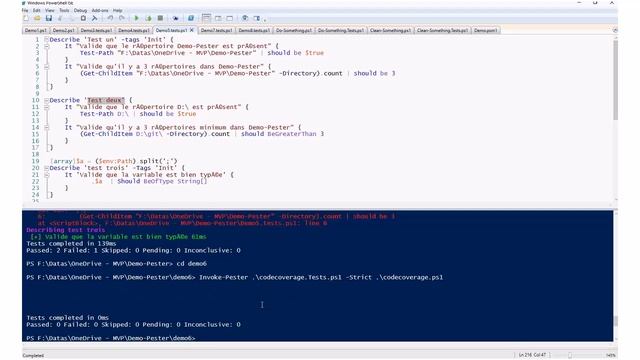Click the line and column indicator in status bar
Viewport: 640px width, 360px height.
tap(532, 355)
